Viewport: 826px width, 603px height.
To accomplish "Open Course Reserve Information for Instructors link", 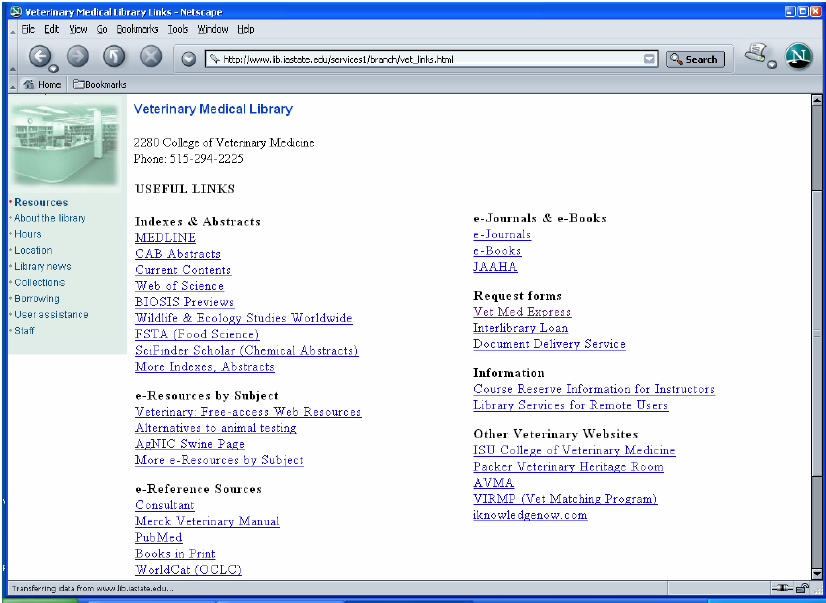I will pyautogui.click(x=594, y=389).
